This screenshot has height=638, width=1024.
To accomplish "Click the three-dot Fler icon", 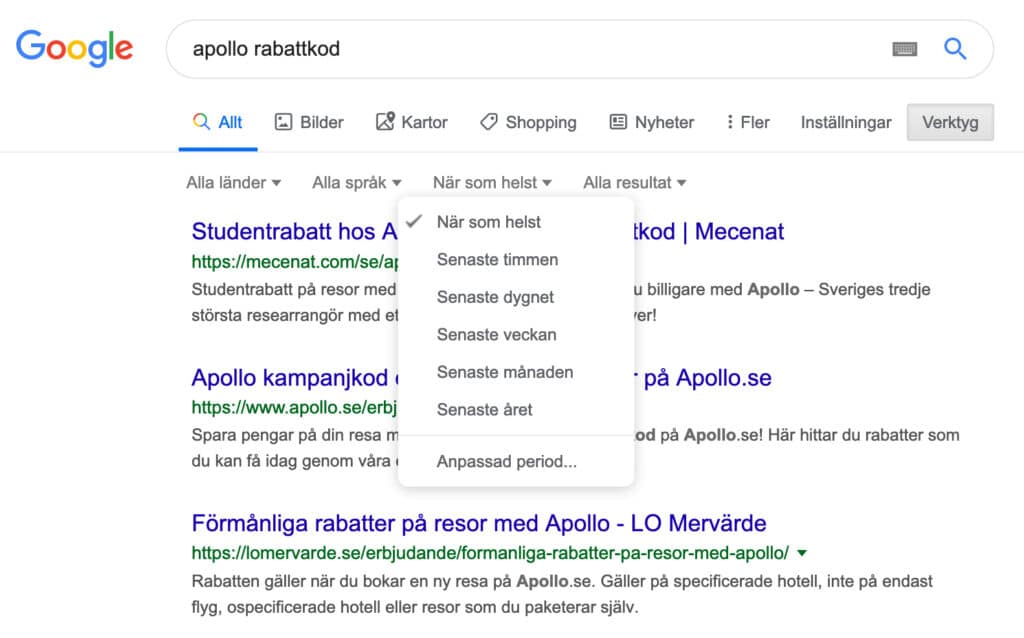I will 729,121.
